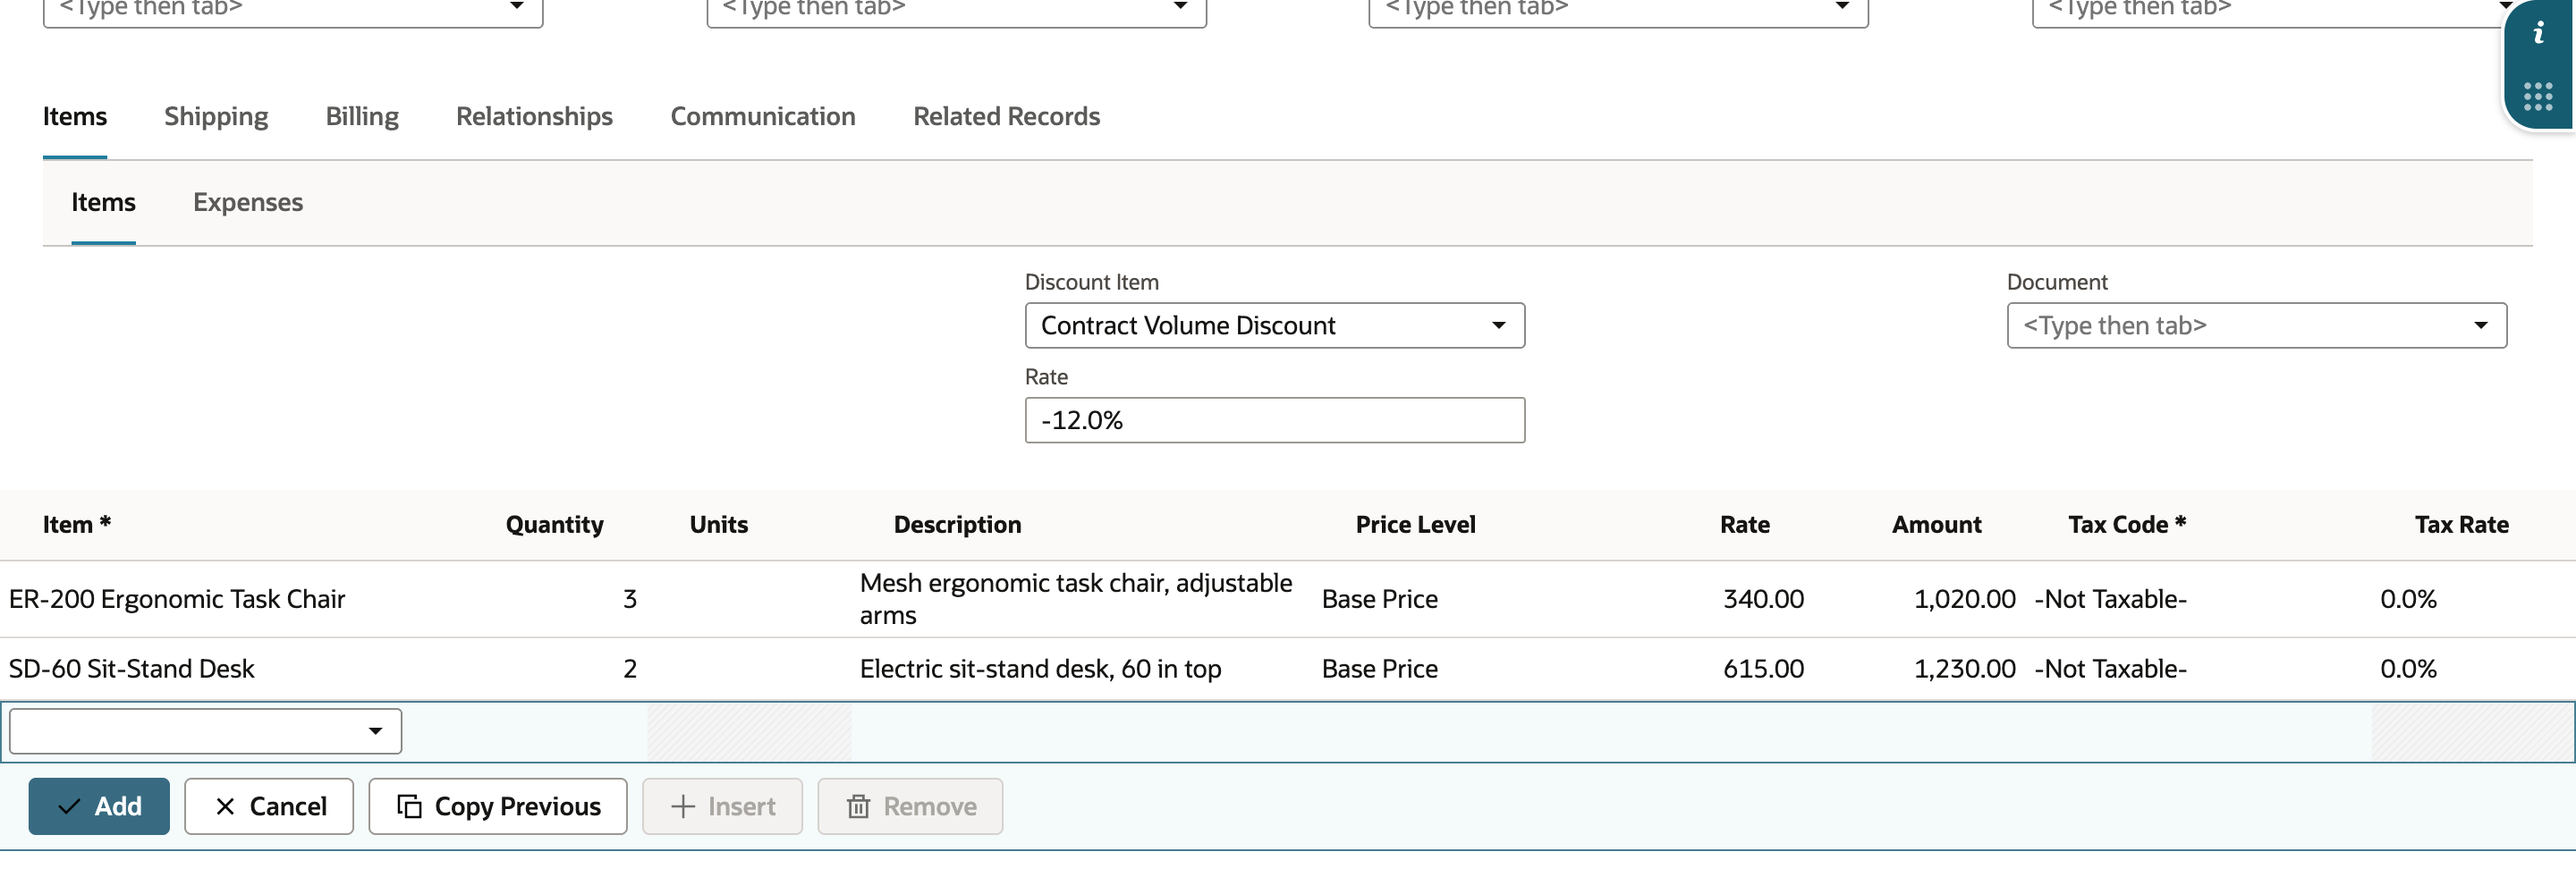Switch to the Shipping tab

tap(216, 116)
